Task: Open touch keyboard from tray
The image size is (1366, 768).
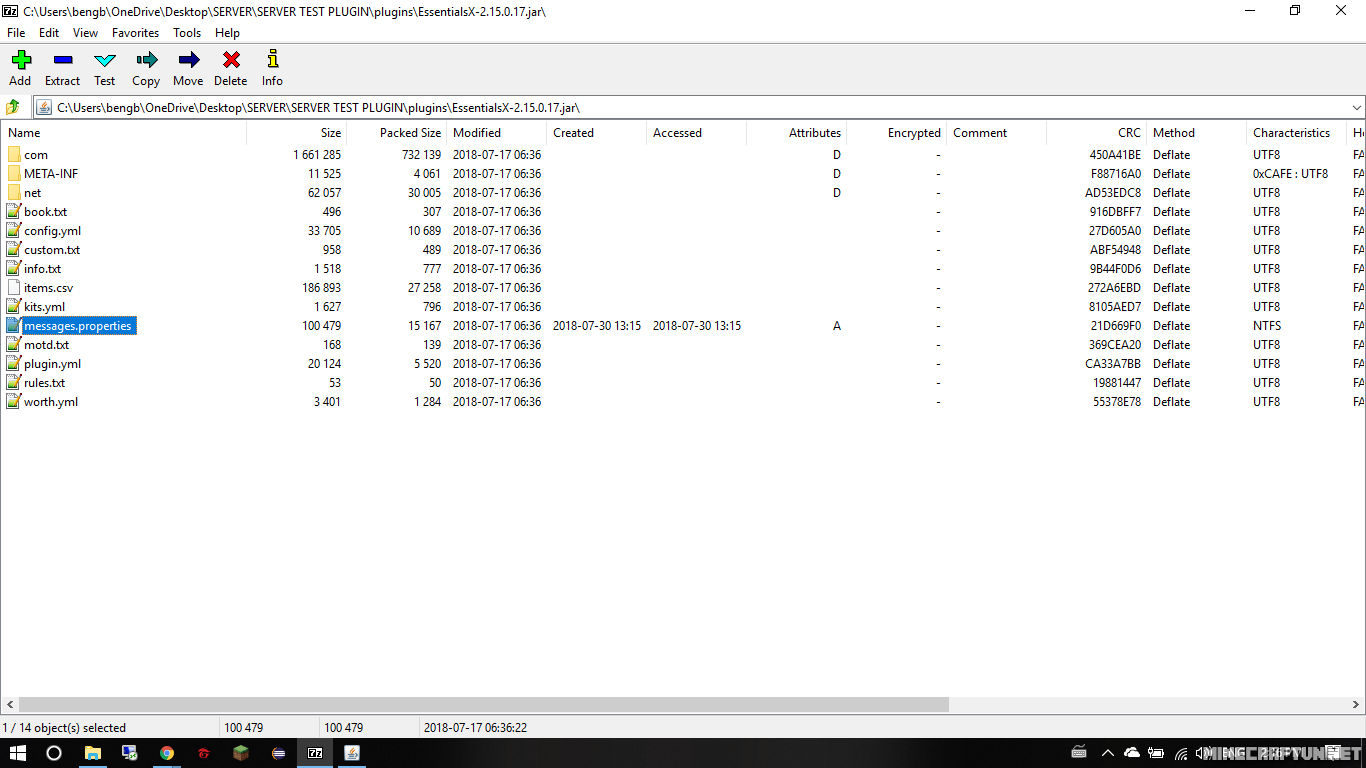Action: (x=1079, y=753)
